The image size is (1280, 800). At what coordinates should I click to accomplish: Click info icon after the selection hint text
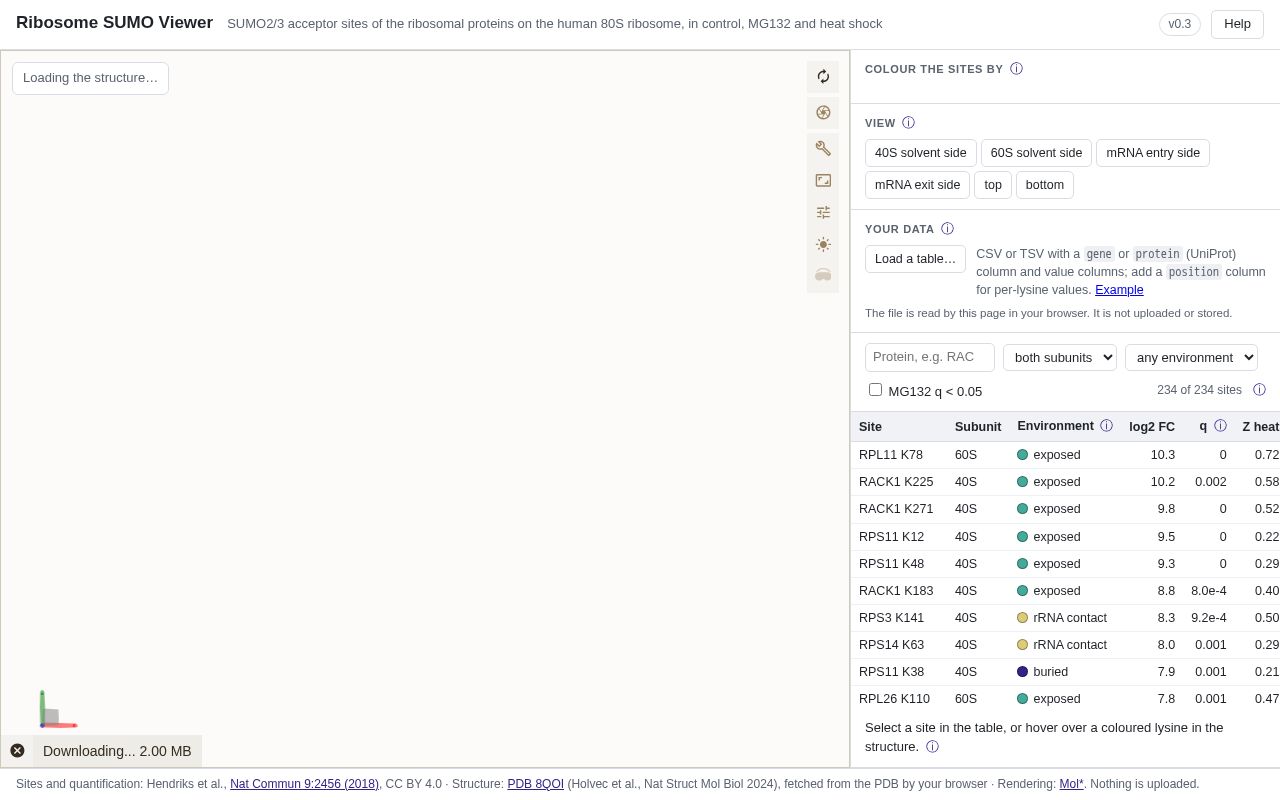coord(932,747)
